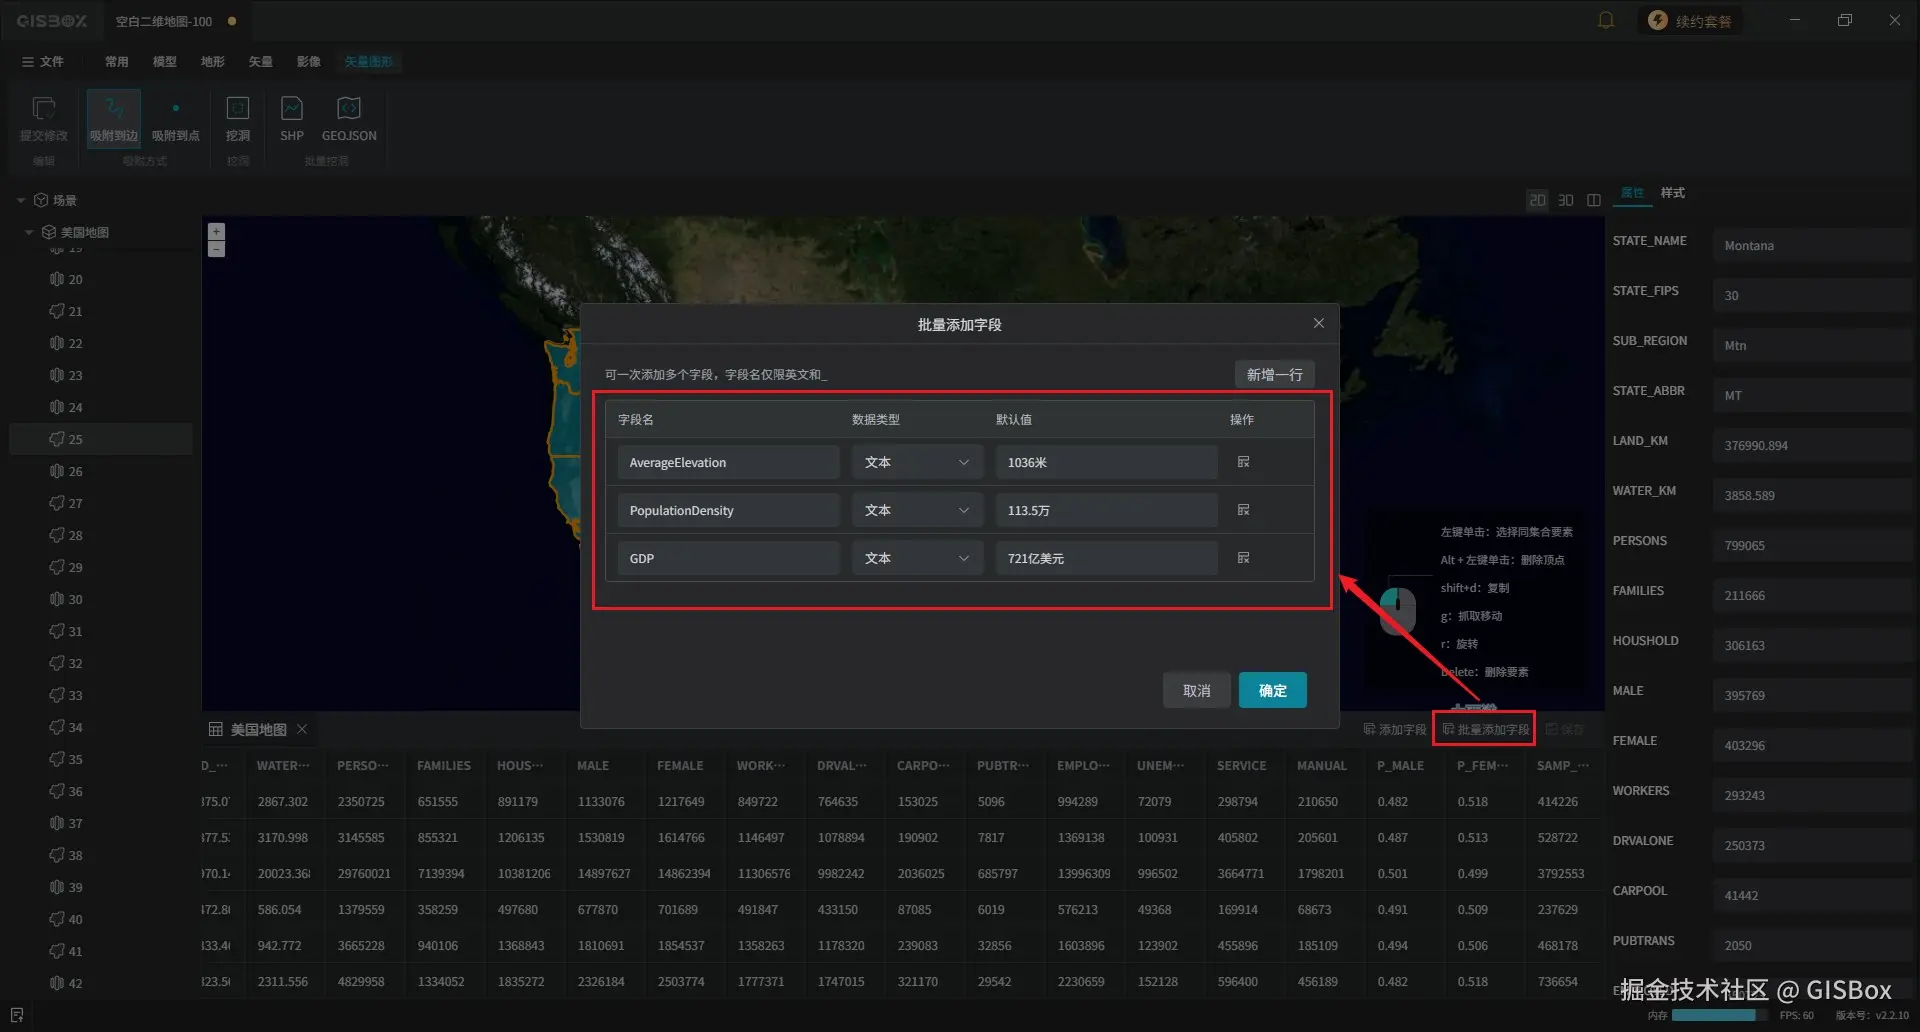Click 新增一行 to add a row

pos(1274,374)
